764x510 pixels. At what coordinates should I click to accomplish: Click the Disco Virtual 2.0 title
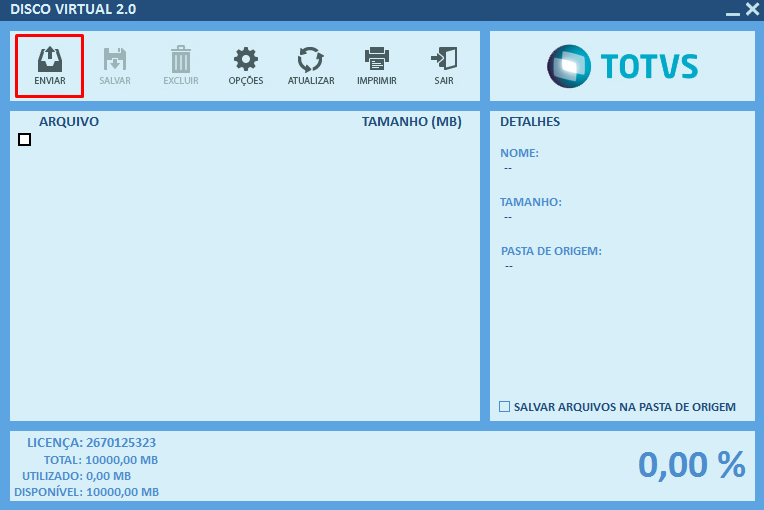point(73,9)
